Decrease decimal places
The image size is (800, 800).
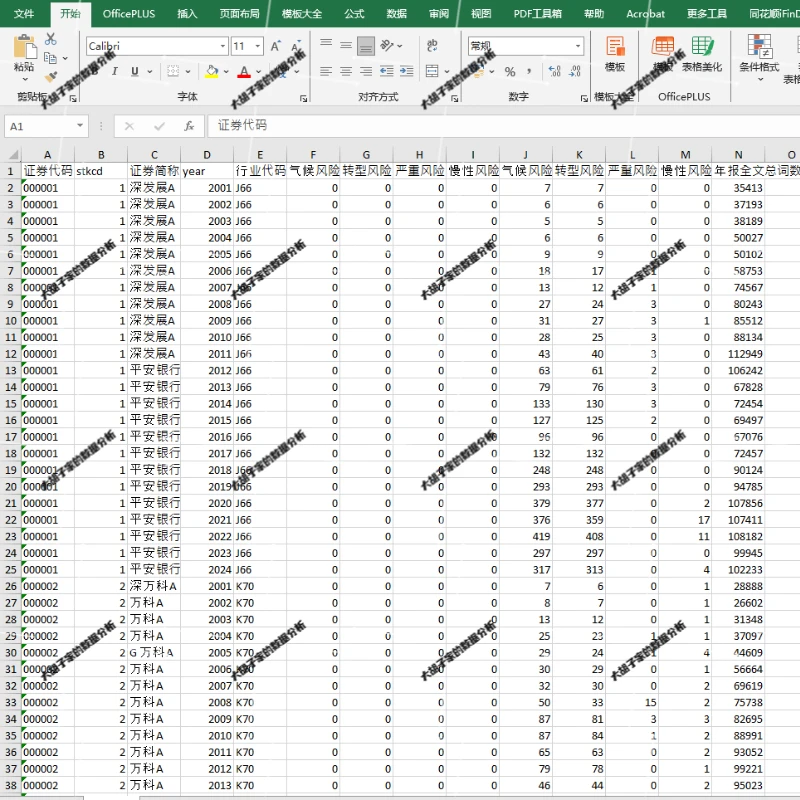coord(575,71)
